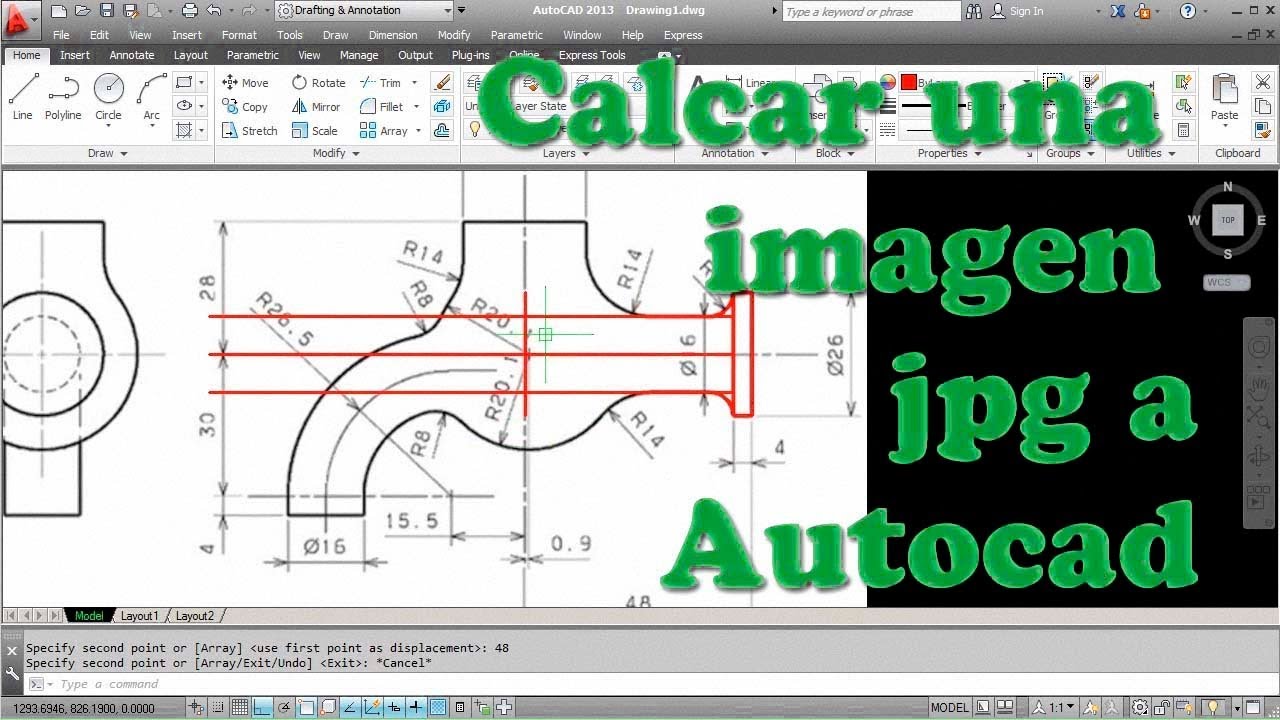Viewport: 1280px width, 720px height.
Task: Click the Save icon in quick access toolbar
Action: click(106, 11)
